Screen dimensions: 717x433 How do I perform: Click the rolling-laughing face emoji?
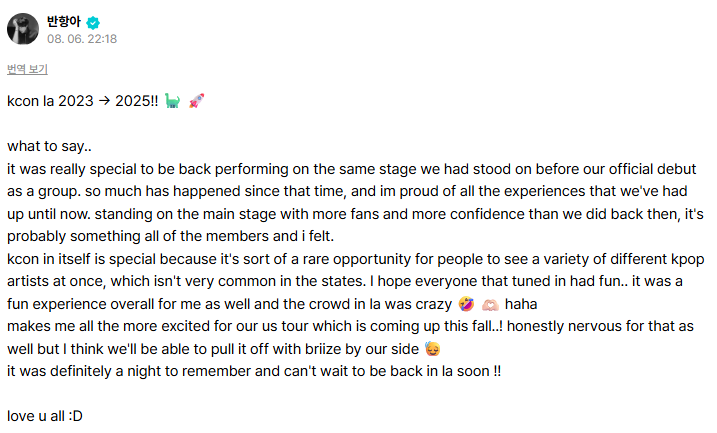coord(467,304)
